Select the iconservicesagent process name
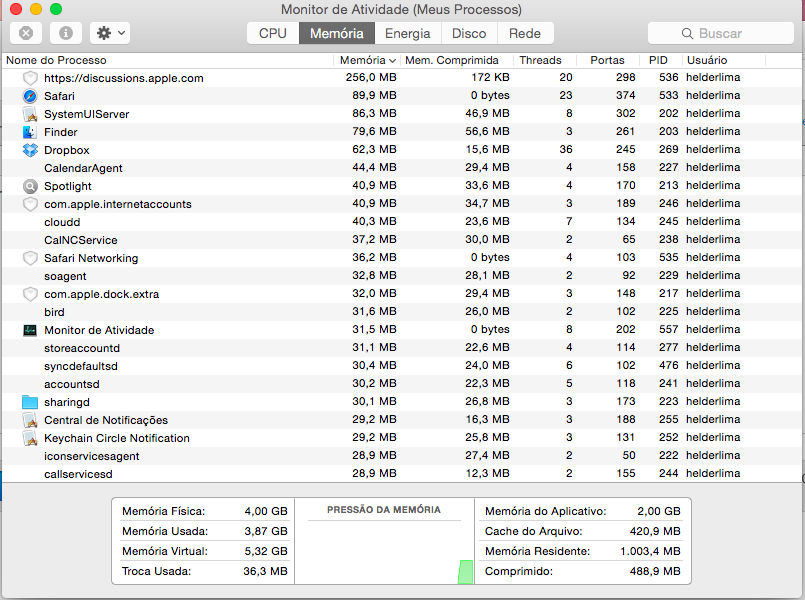 [x=92, y=456]
